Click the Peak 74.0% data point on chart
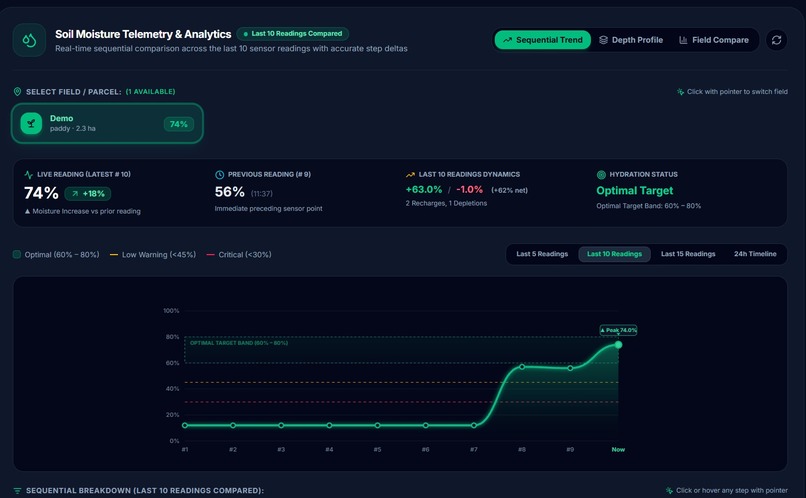Viewport: 806px width, 498px height. point(618,345)
